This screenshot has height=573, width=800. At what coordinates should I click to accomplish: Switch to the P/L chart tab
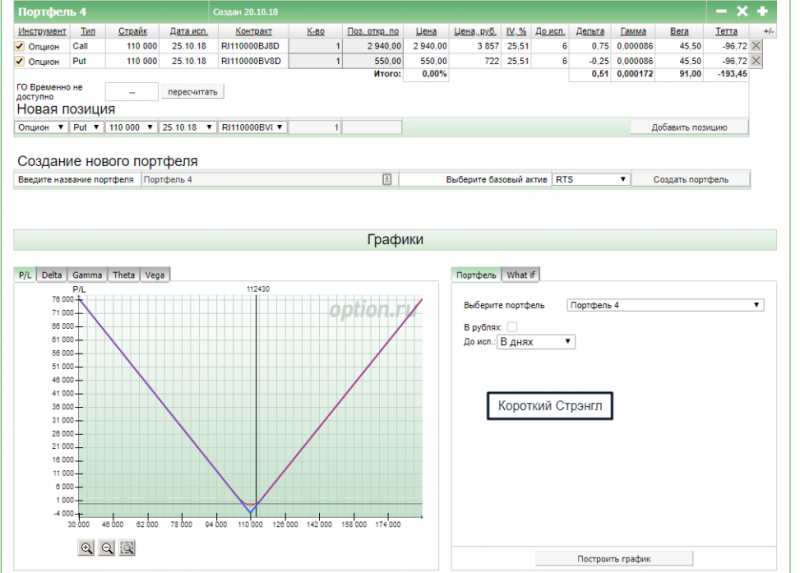[x=25, y=275]
